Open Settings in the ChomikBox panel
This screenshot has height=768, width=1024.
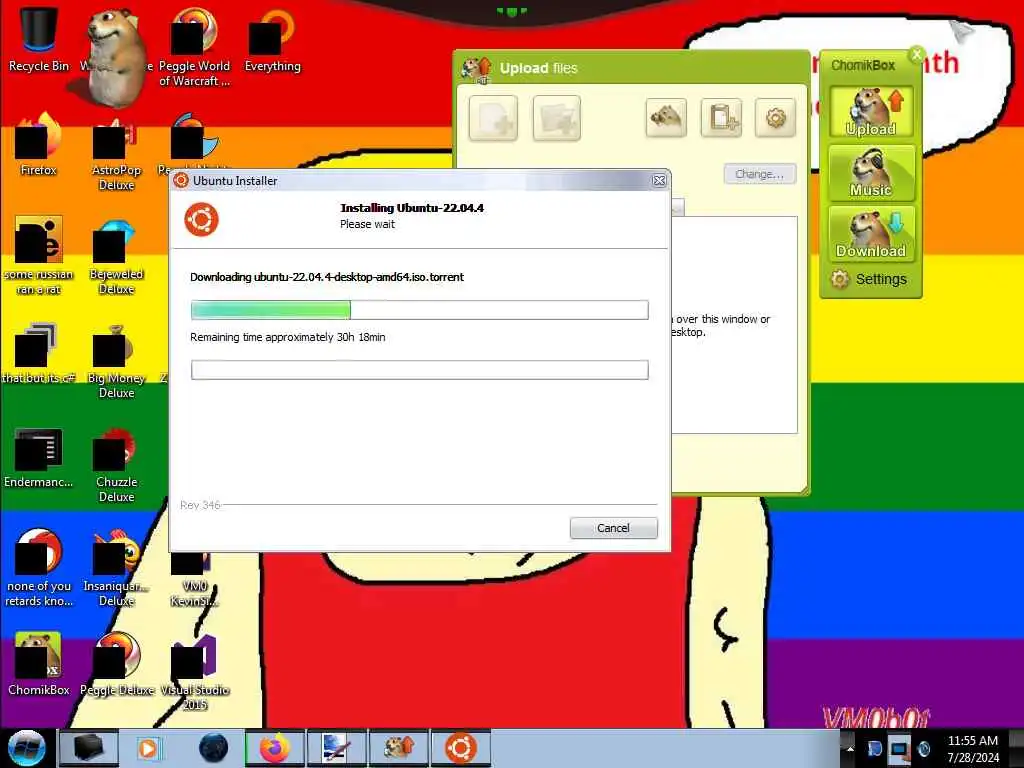pyautogui.click(x=869, y=279)
